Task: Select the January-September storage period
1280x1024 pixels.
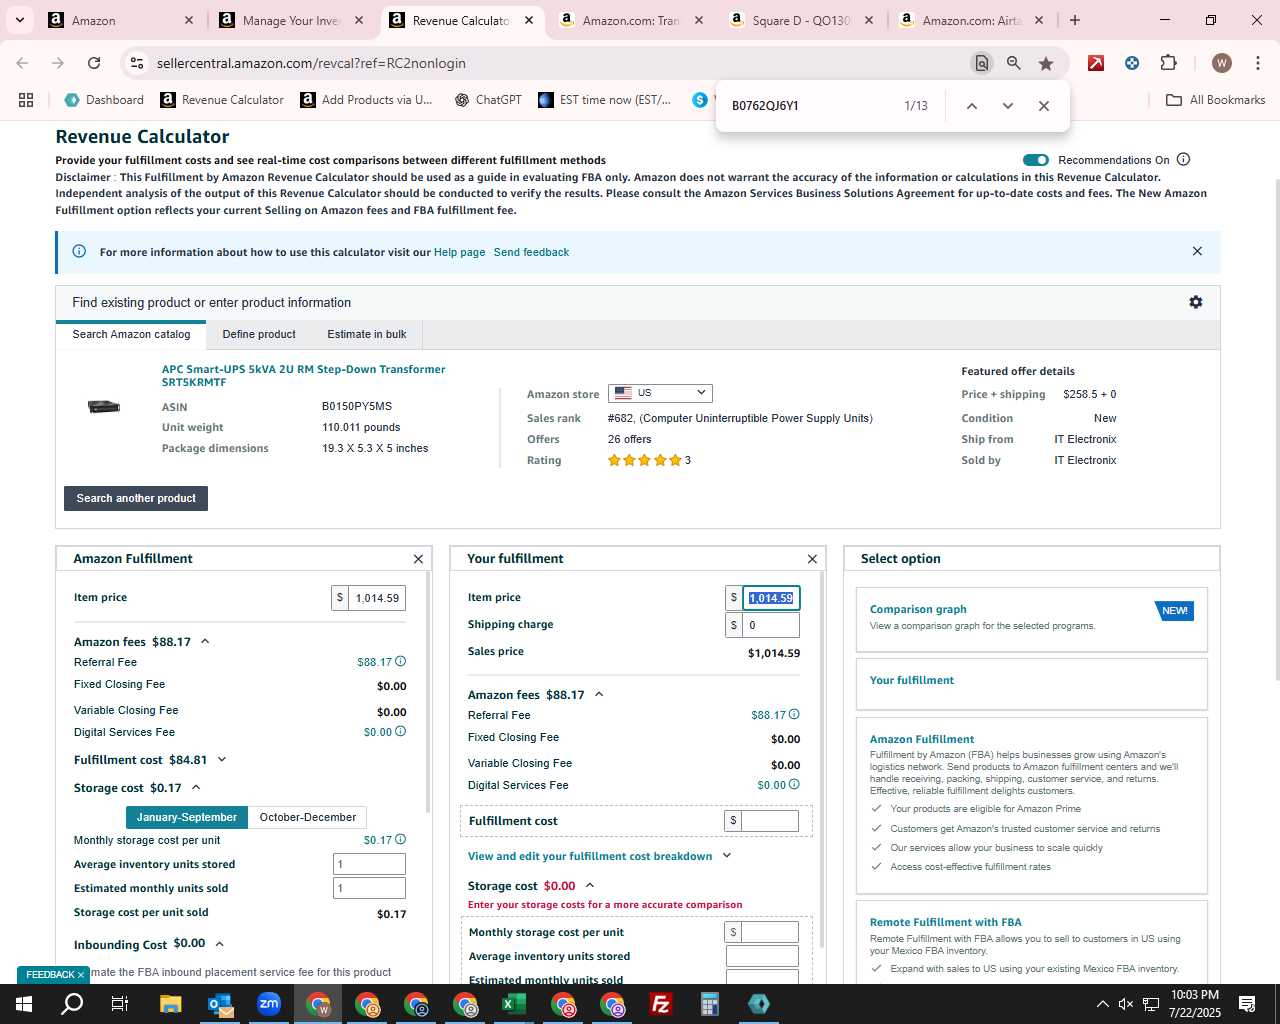Action: pos(187,817)
